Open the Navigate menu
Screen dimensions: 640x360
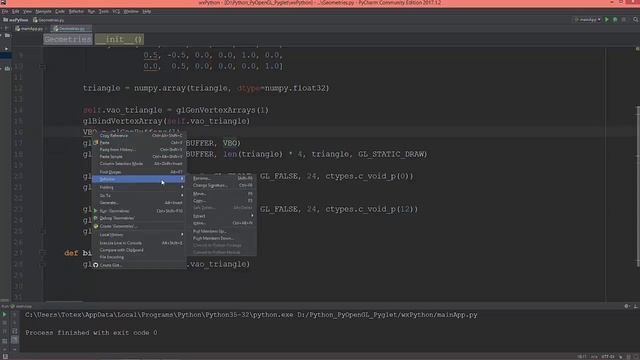[43, 11]
